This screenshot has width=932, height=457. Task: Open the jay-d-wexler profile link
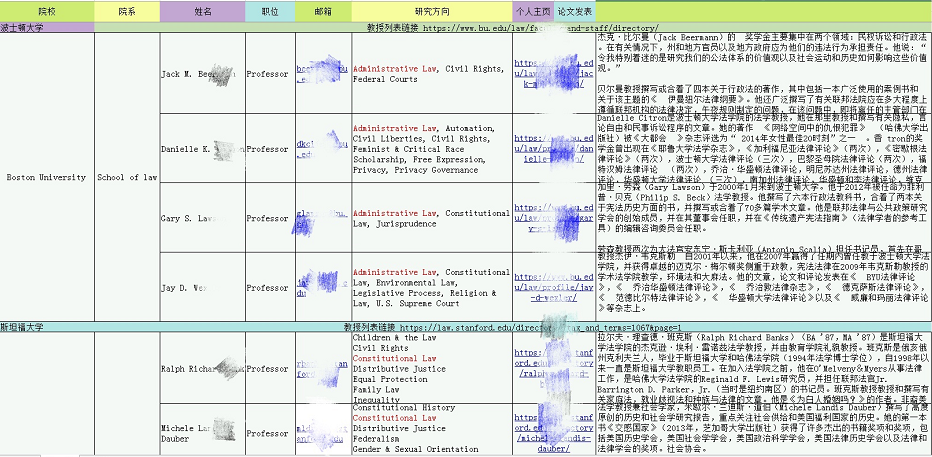tap(554, 287)
